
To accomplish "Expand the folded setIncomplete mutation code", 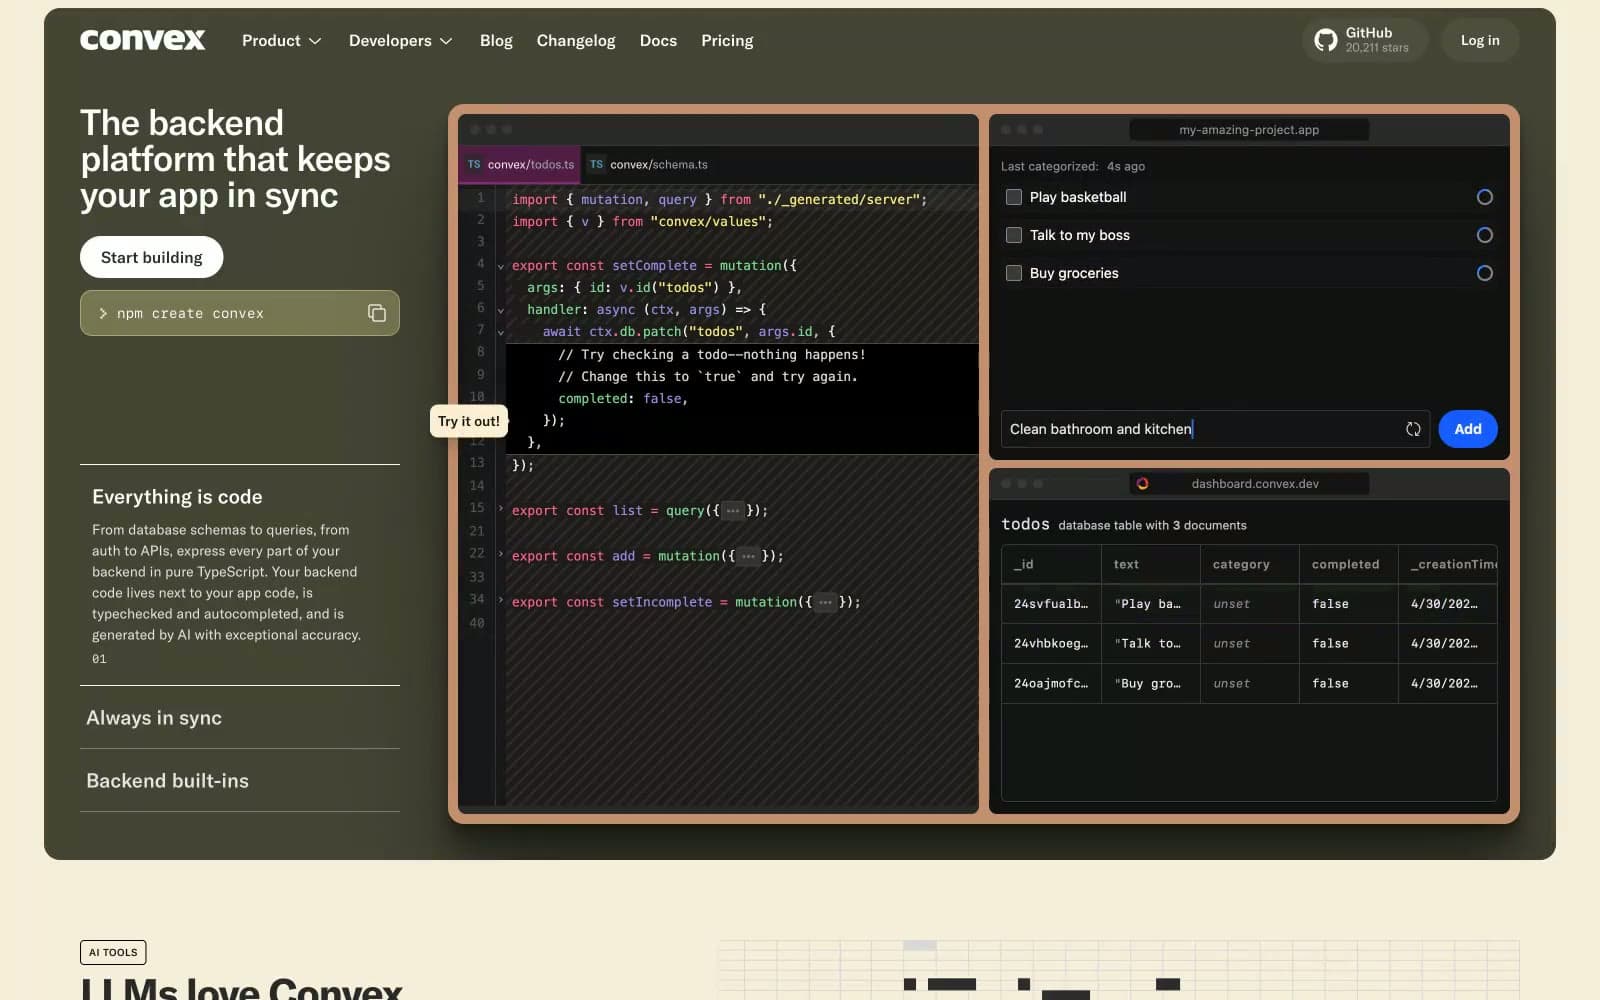I will click(825, 602).
